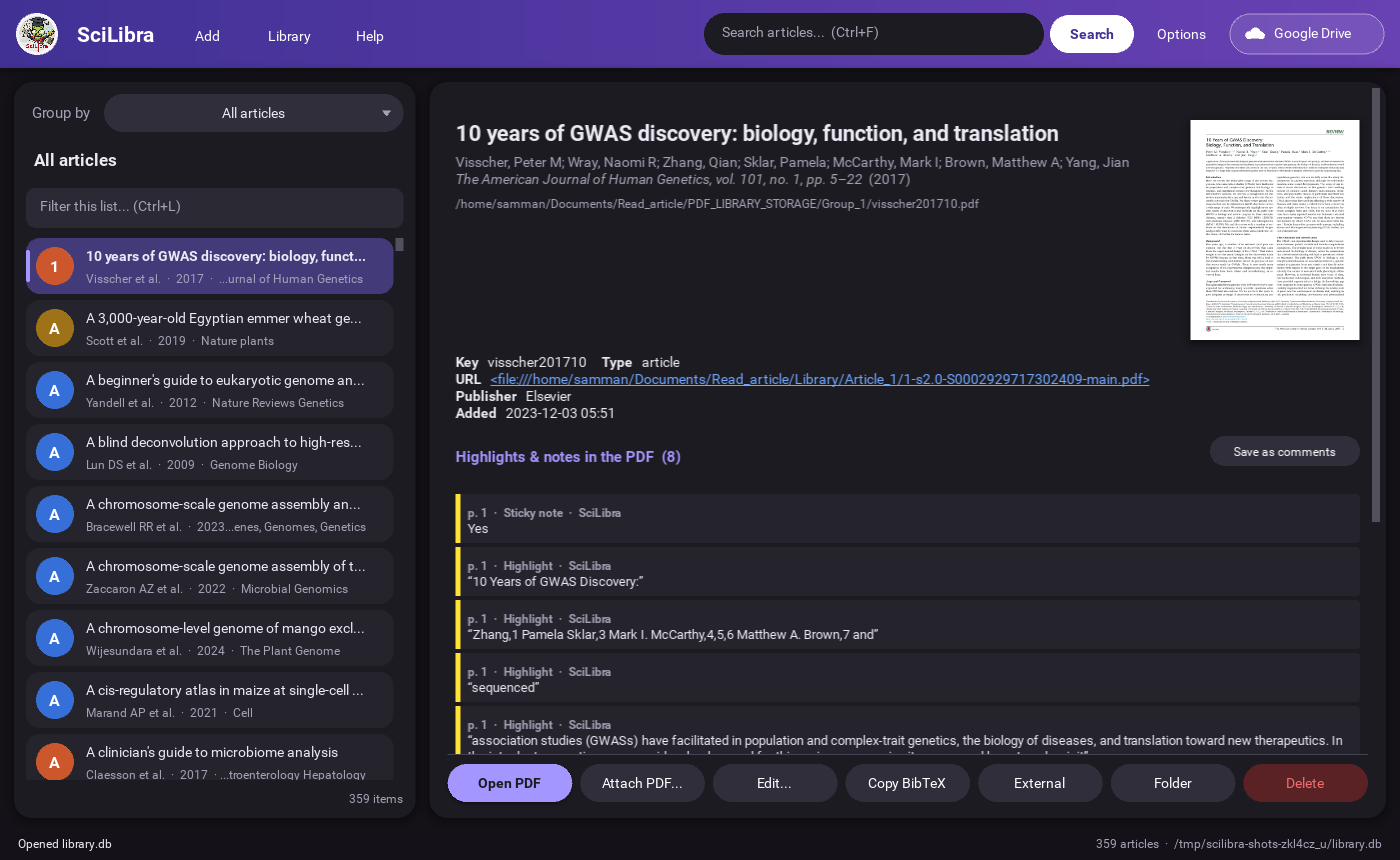Click the avatar icon for eukaryotic genome beginner's guide
1400x860 pixels.
click(x=55, y=391)
